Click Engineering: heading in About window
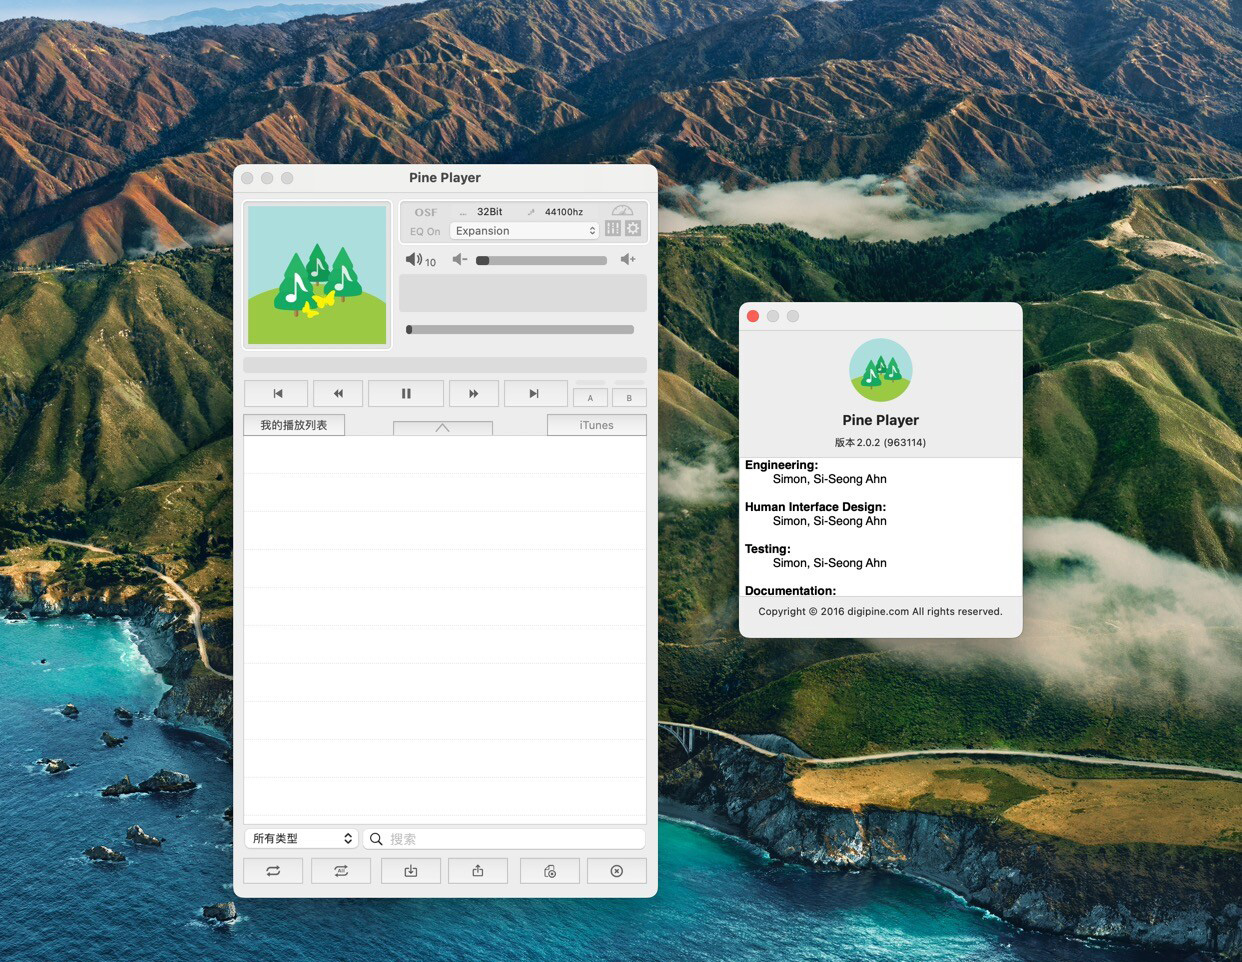 coord(781,465)
